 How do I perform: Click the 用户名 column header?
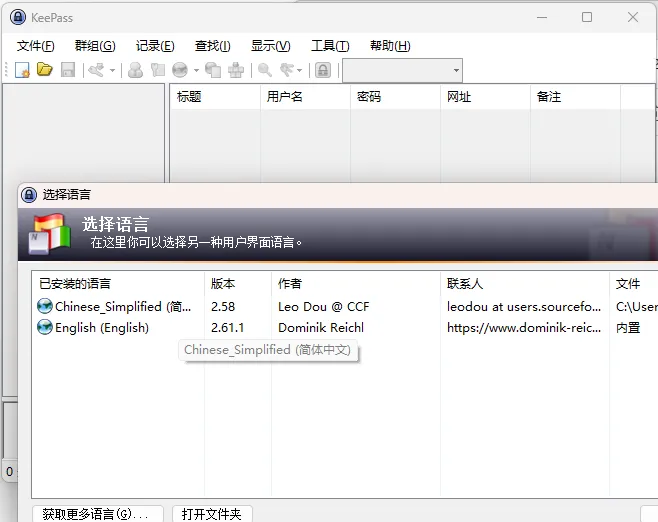click(x=305, y=97)
